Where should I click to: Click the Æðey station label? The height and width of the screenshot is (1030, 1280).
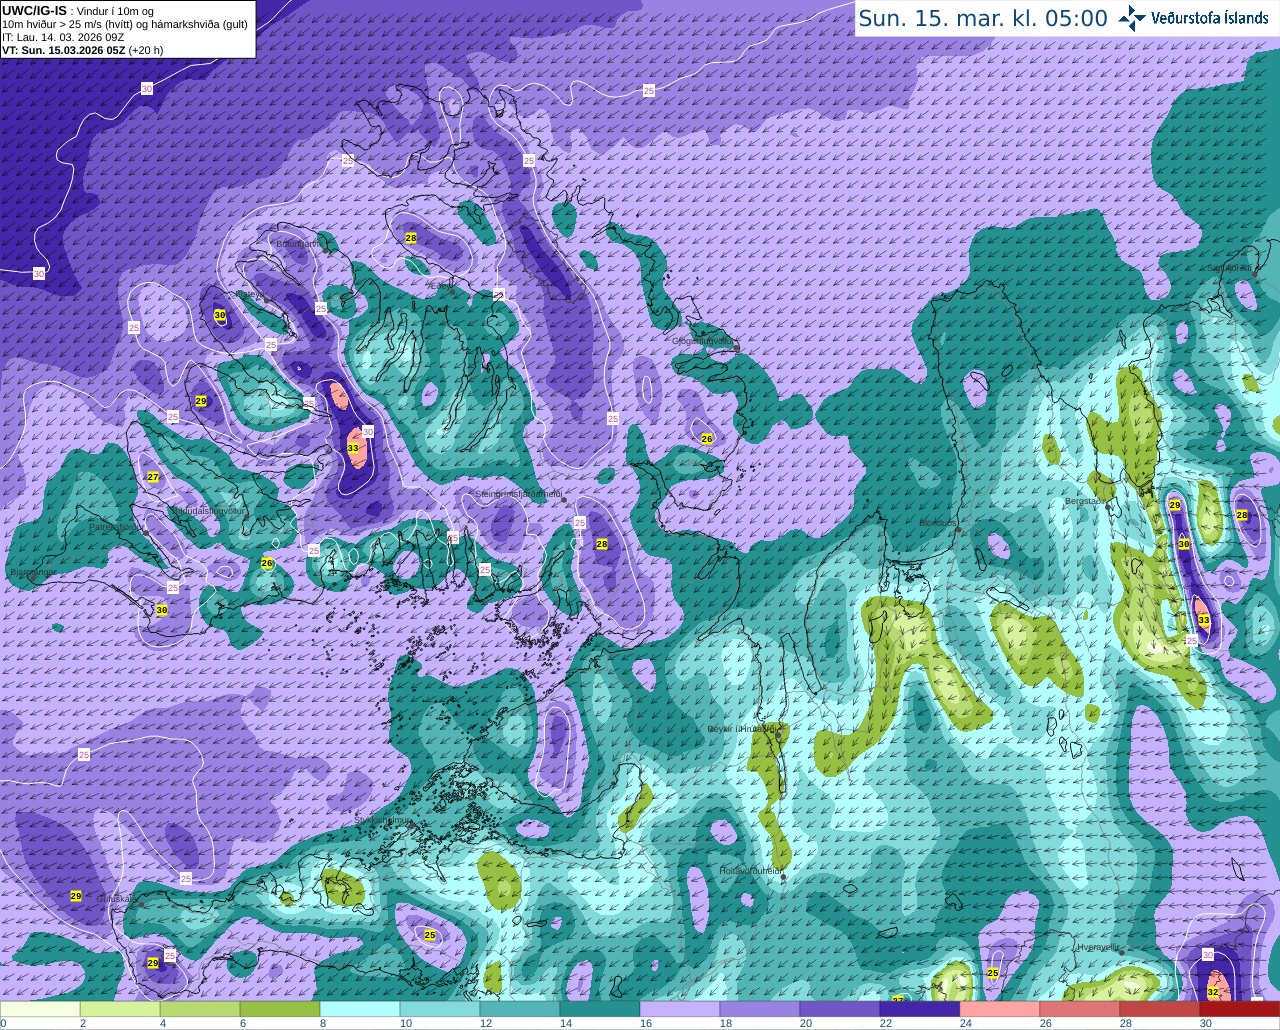tap(441, 286)
